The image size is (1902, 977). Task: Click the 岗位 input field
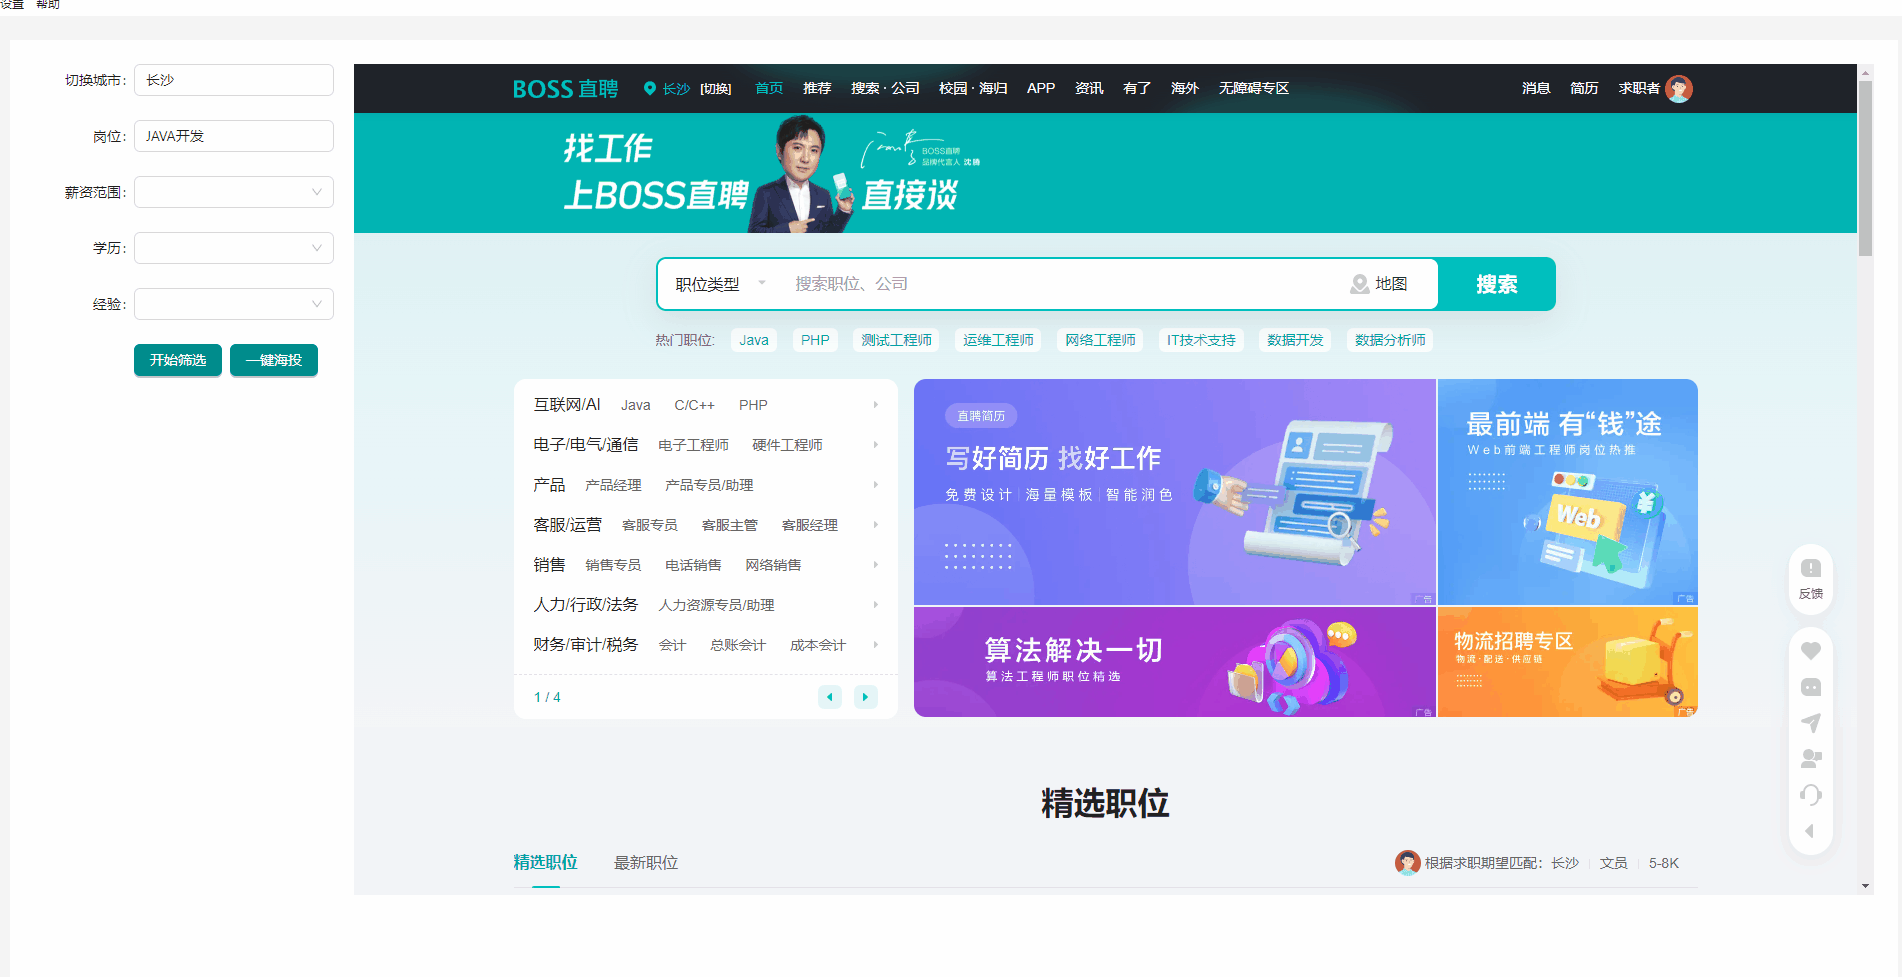pyautogui.click(x=234, y=136)
